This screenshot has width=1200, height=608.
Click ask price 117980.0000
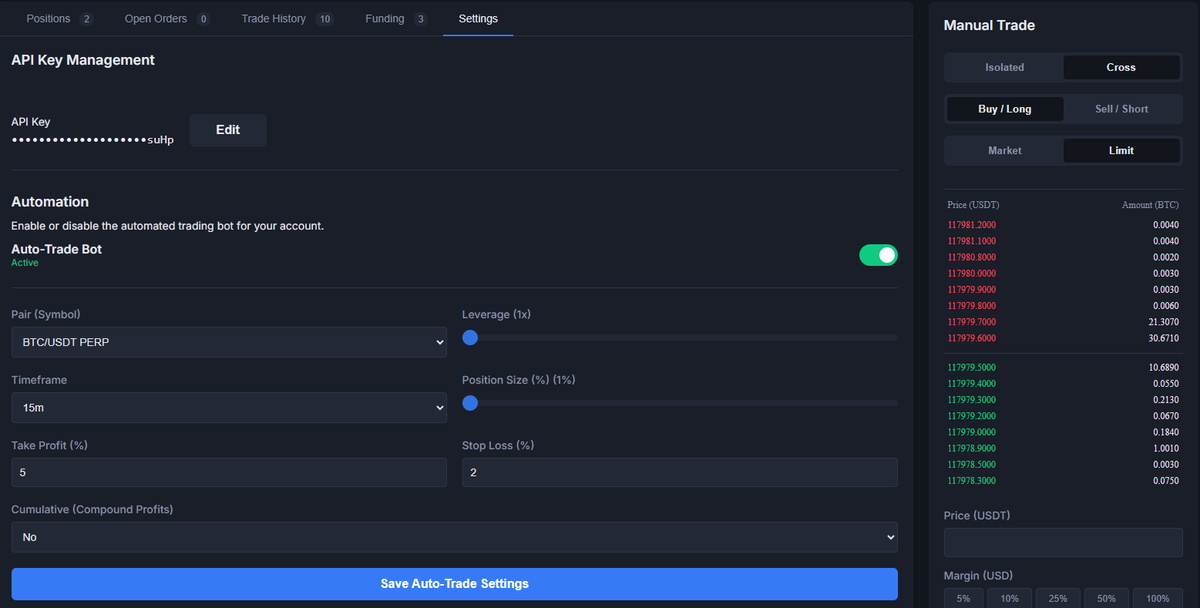[x=971, y=273]
